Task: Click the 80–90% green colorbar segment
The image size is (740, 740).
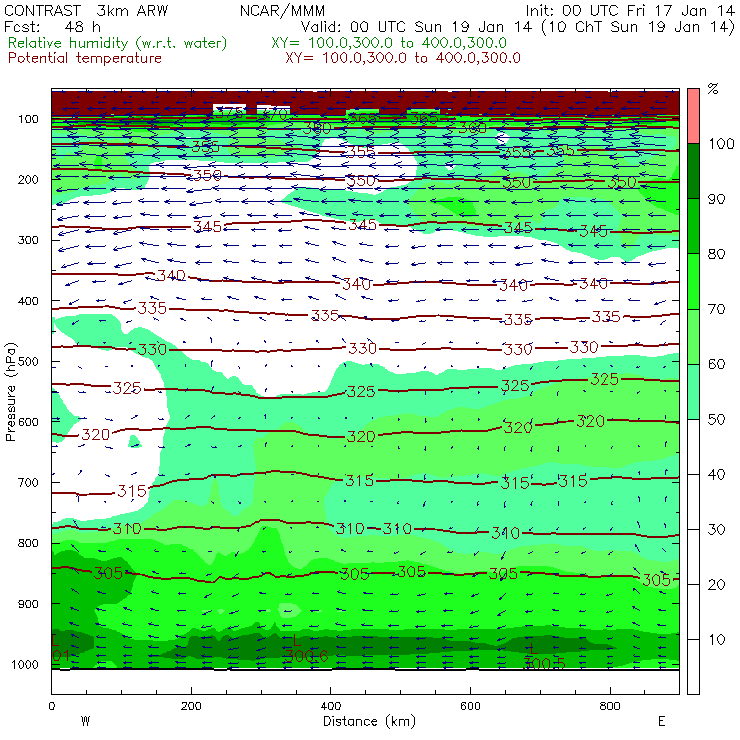Action: coord(693,226)
